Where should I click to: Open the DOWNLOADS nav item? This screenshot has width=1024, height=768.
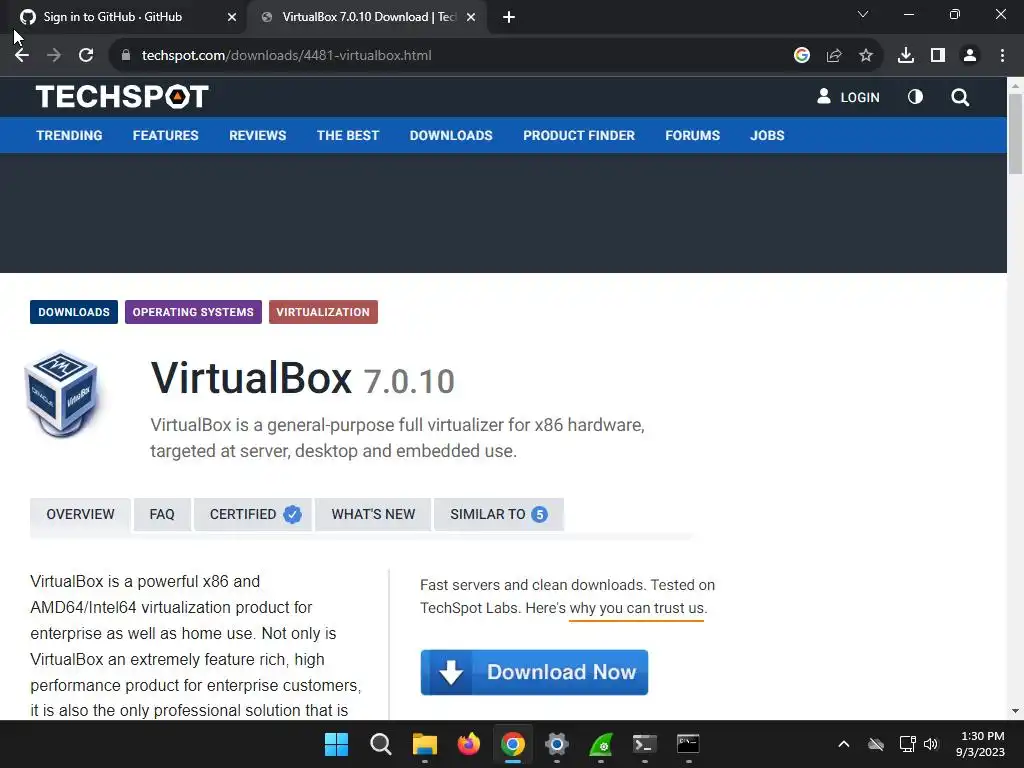451,136
